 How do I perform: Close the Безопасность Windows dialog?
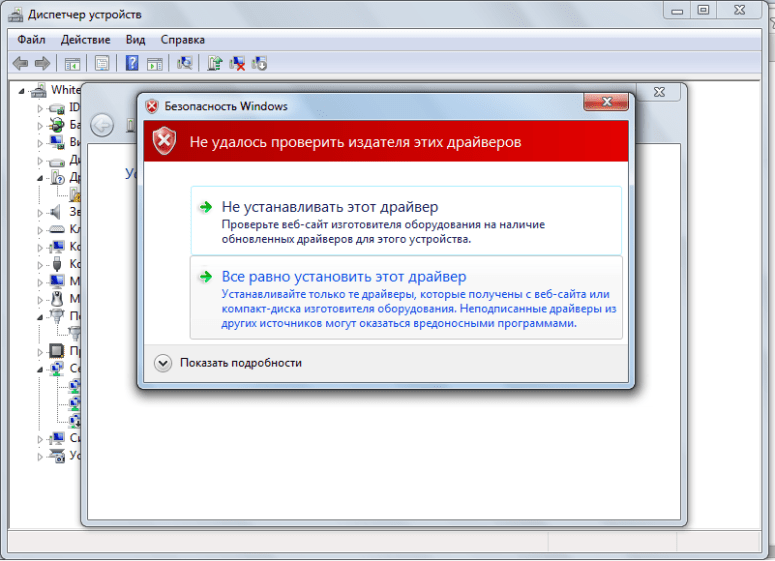click(606, 102)
